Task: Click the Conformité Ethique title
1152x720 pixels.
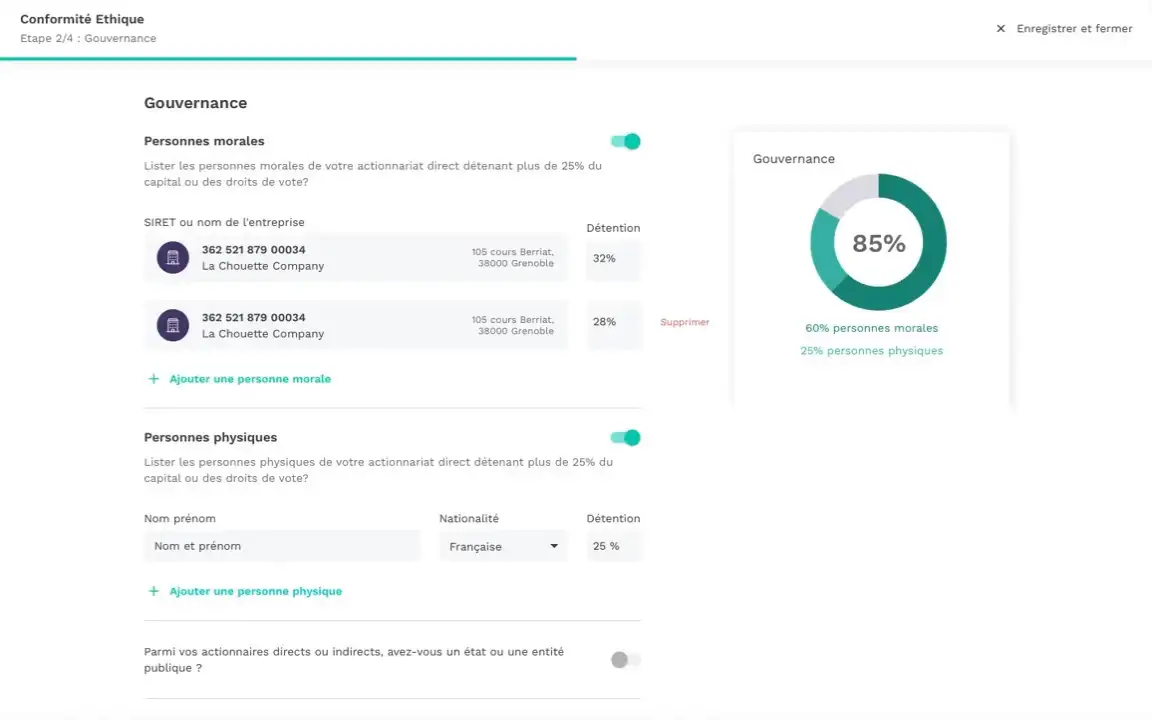Action: click(82, 19)
